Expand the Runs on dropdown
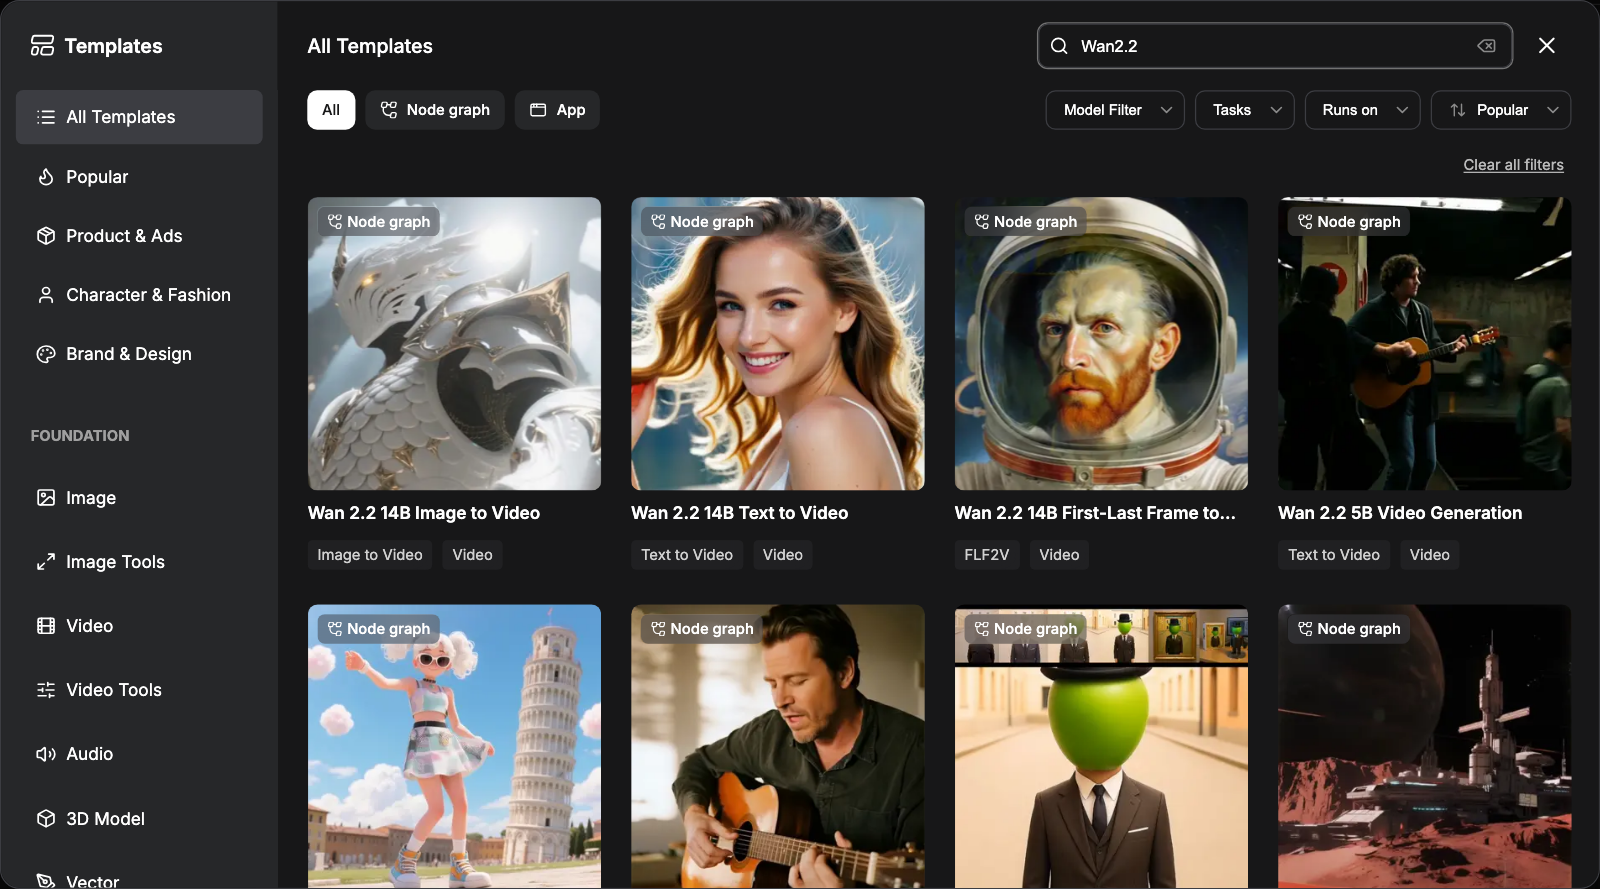Image resolution: width=1600 pixels, height=889 pixels. click(x=1363, y=110)
